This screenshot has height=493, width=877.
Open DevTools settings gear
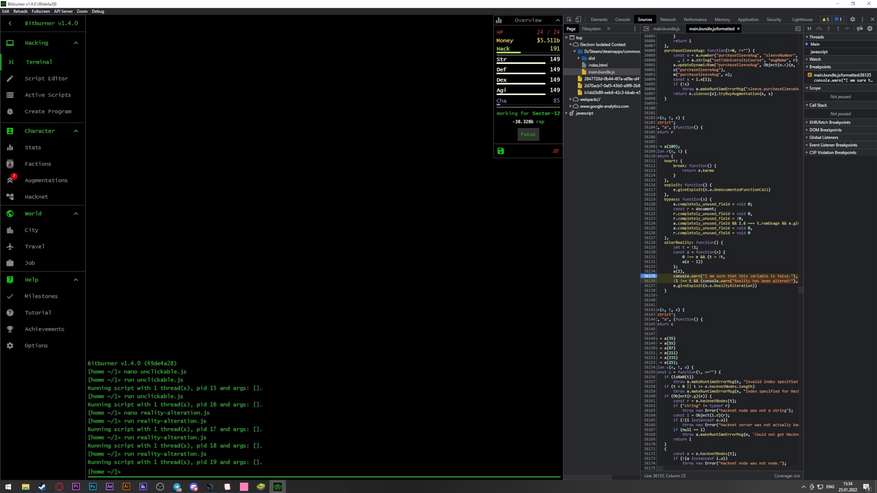(853, 19)
